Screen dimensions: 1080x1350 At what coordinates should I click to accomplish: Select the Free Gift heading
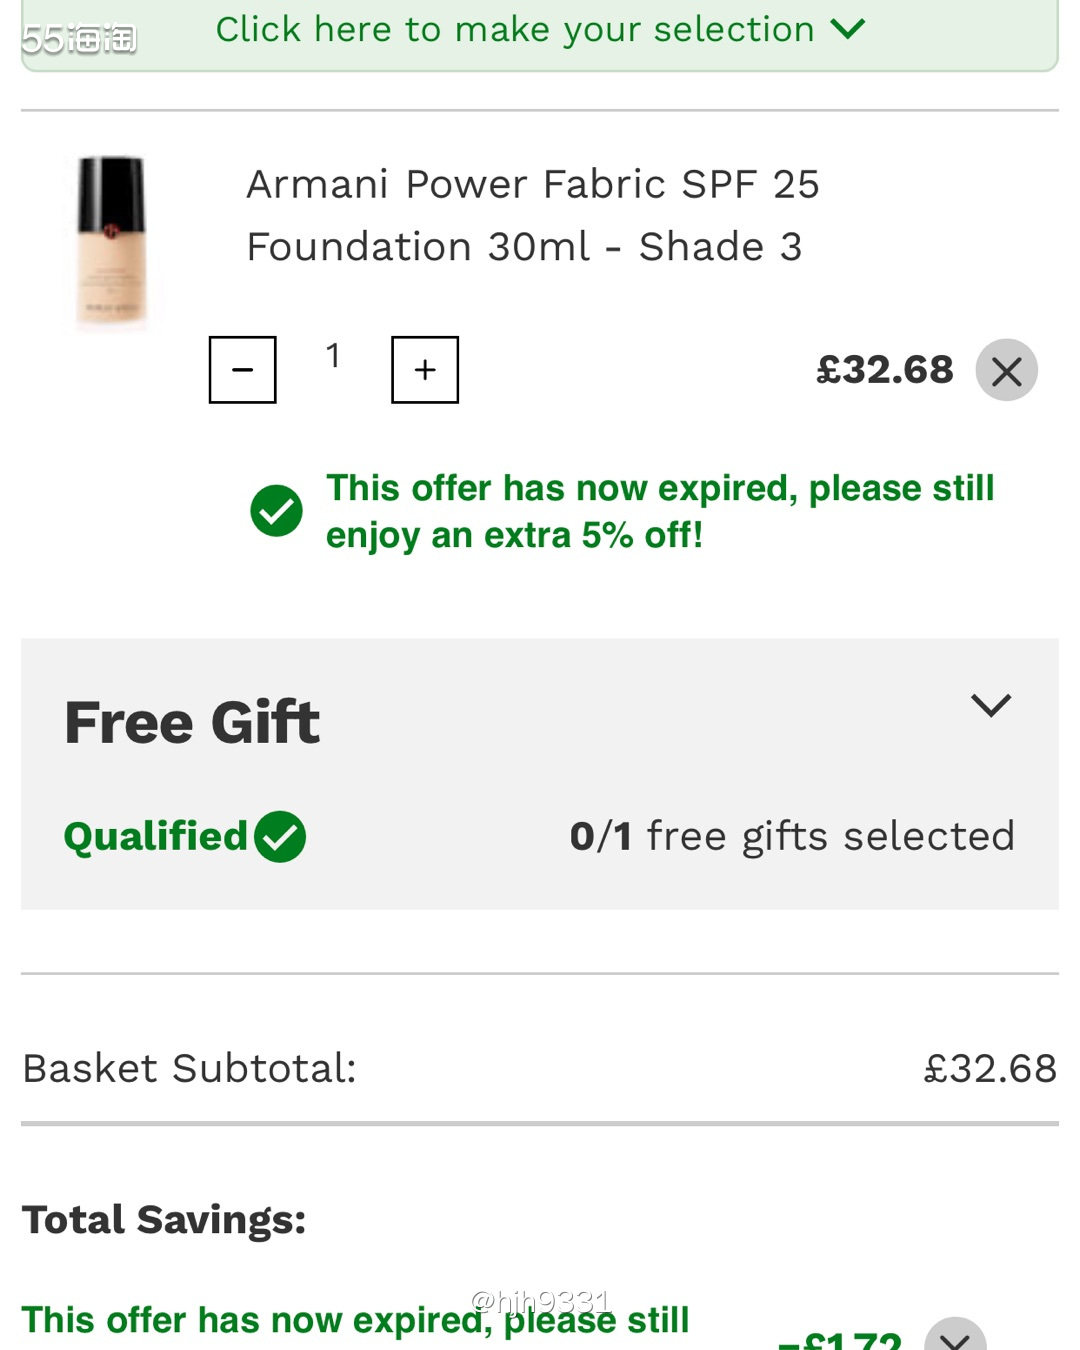(192, 722)
